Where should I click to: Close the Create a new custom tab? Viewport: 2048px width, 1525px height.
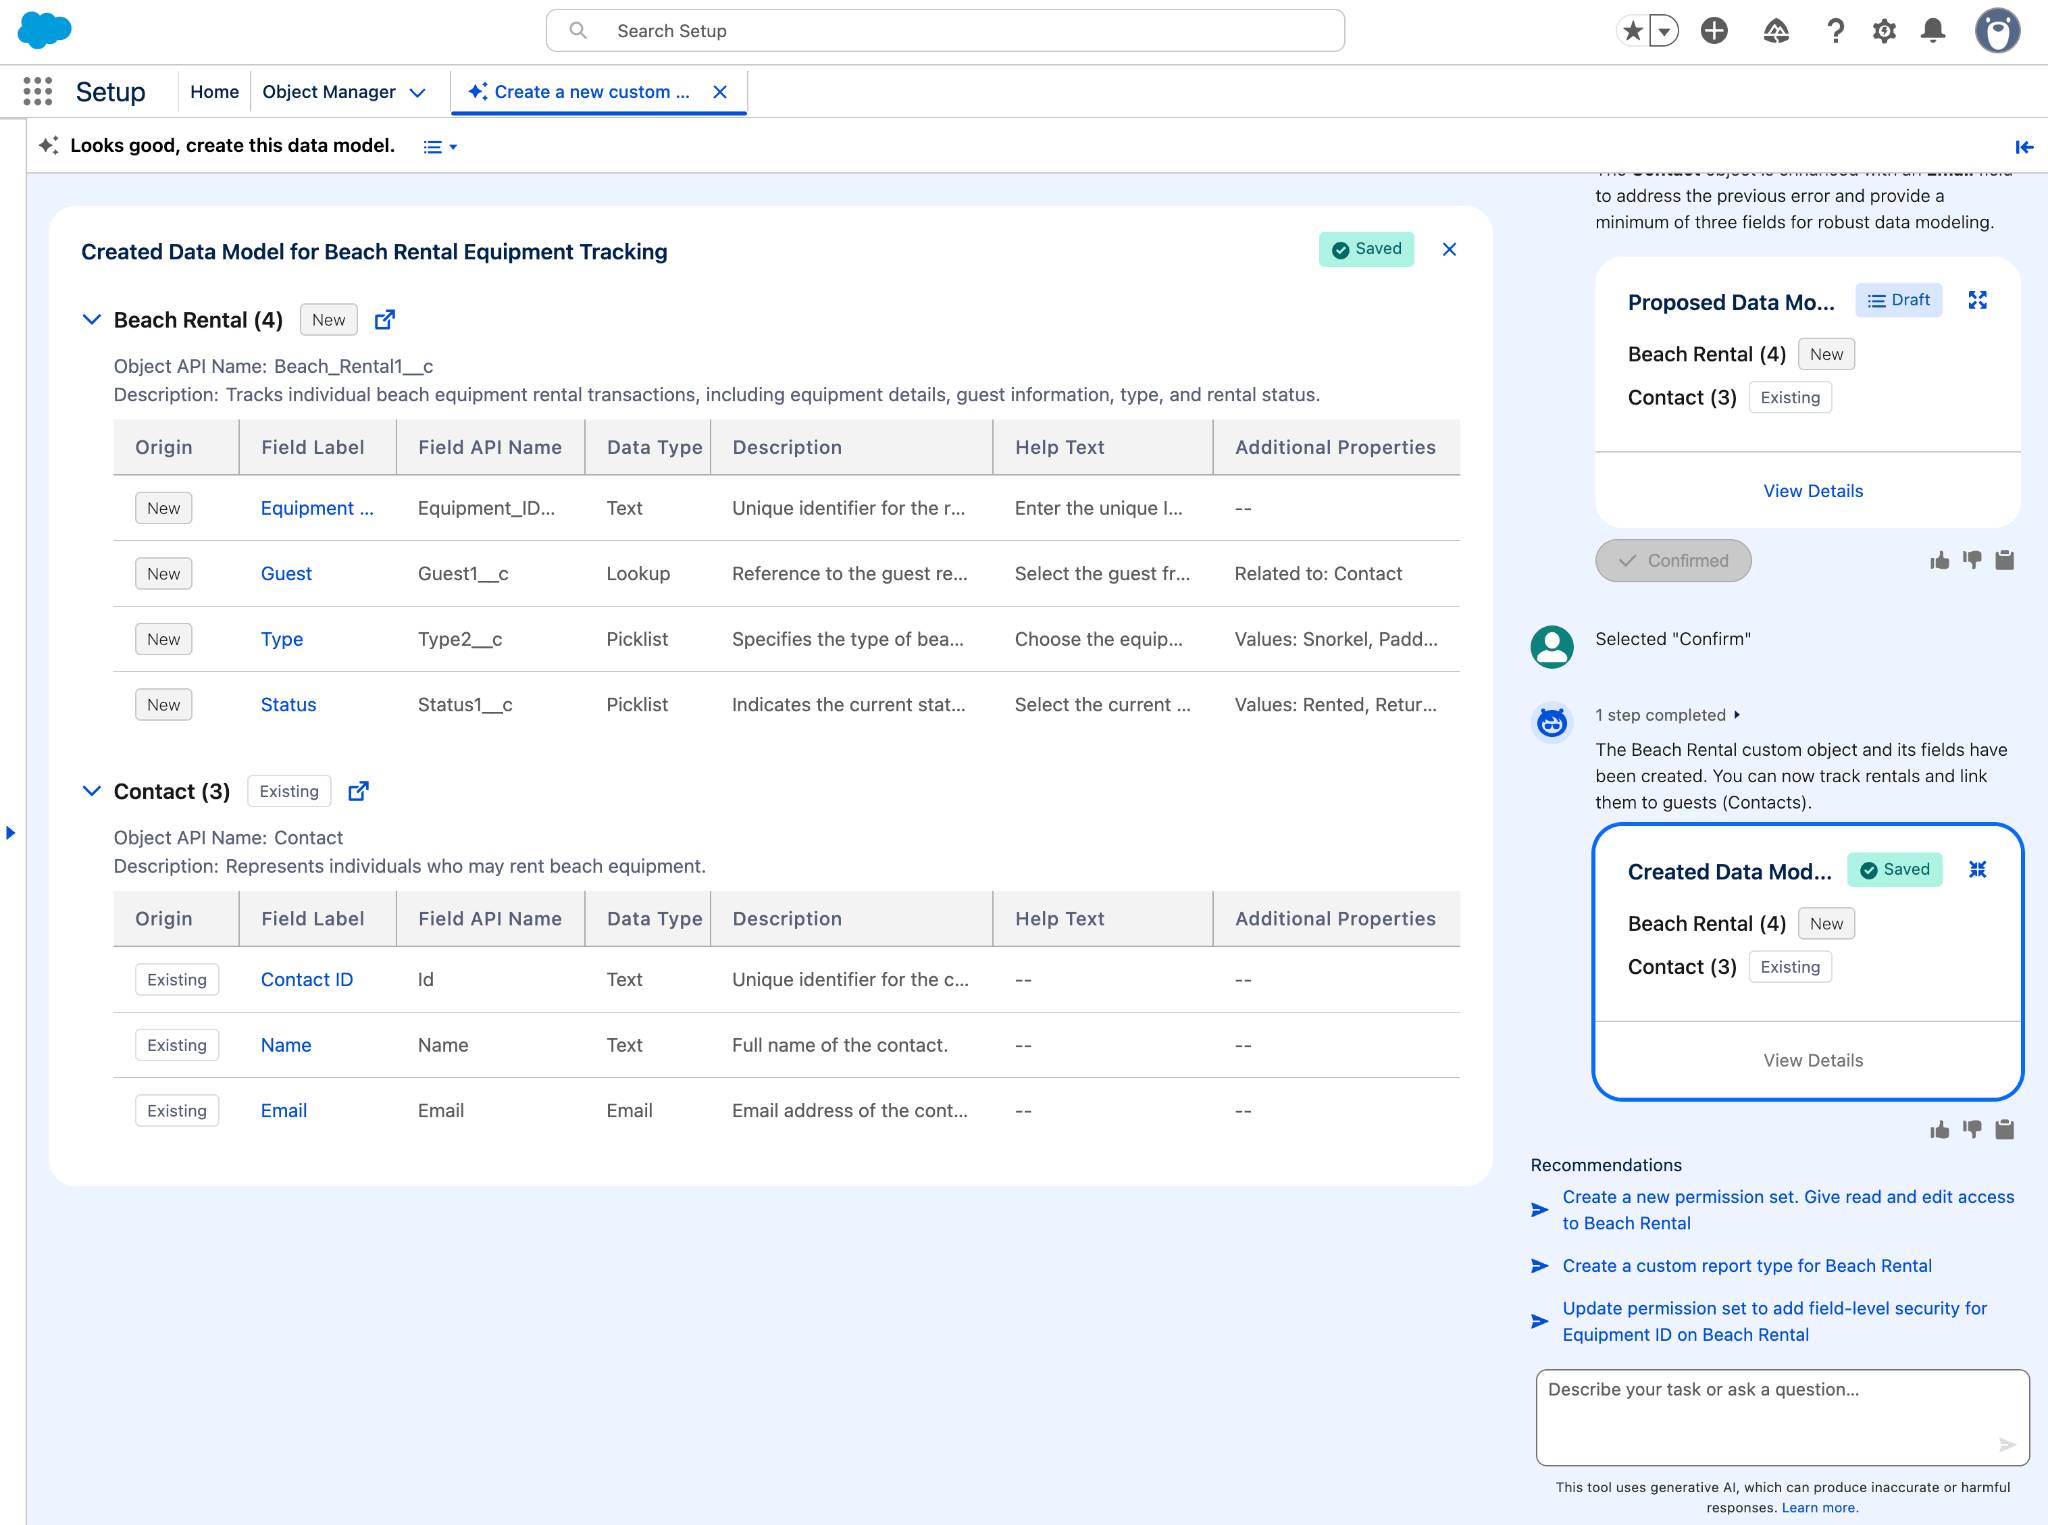pos(720,92)
